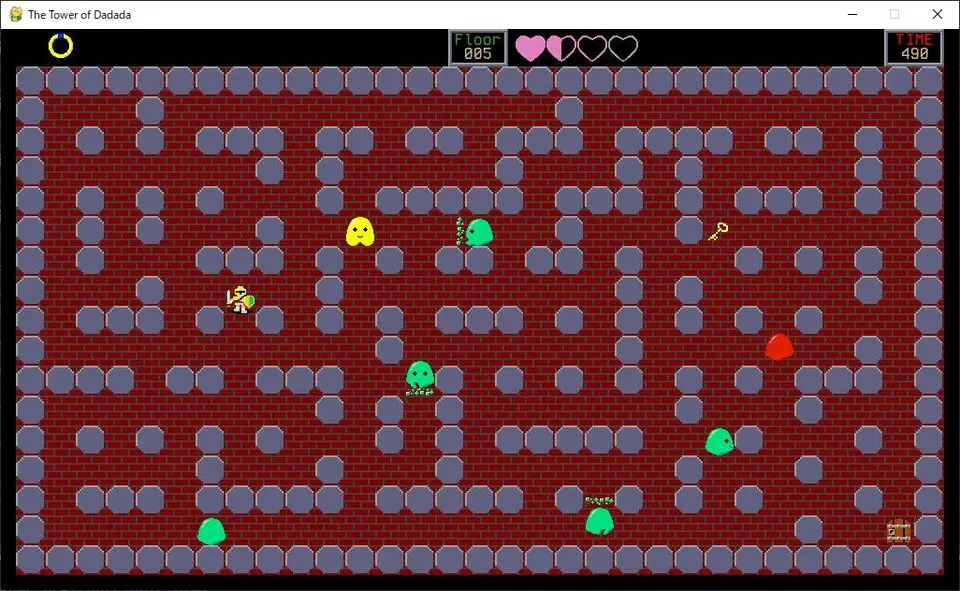Click the green slime below the red slime

pyautogui.click(x=719, y=441)
